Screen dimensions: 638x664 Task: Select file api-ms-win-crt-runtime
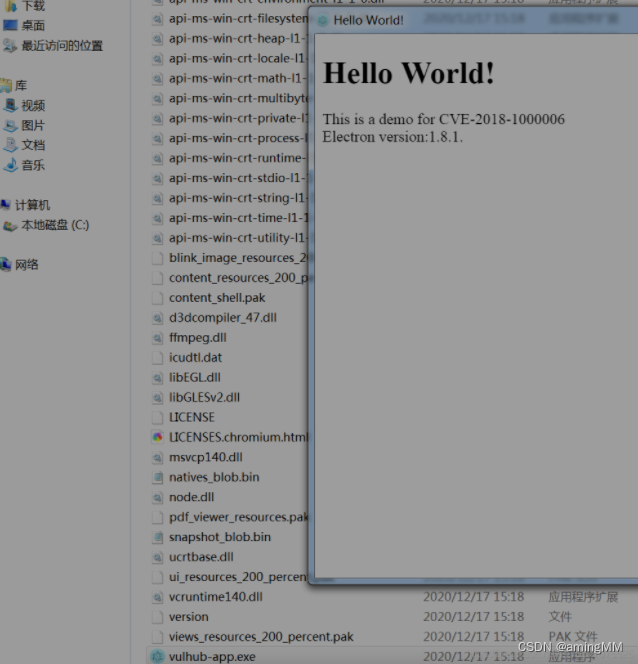point(238,158)
